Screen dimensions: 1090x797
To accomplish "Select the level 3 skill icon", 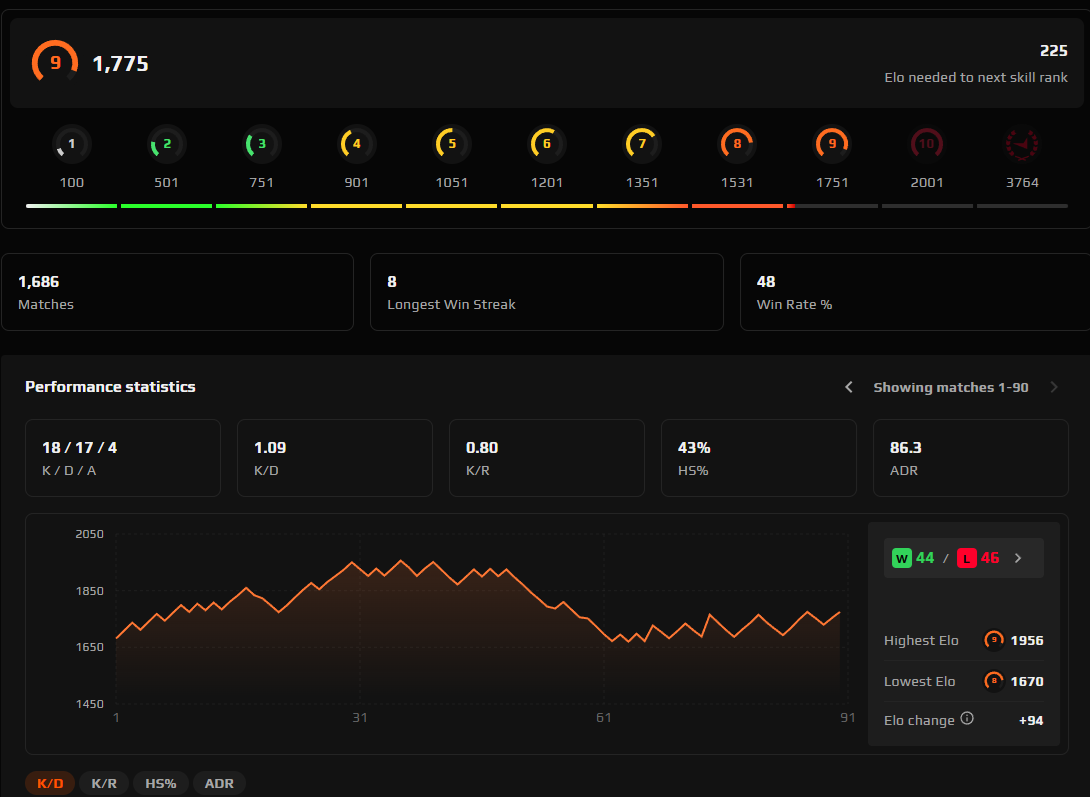I will coord(262,145).
